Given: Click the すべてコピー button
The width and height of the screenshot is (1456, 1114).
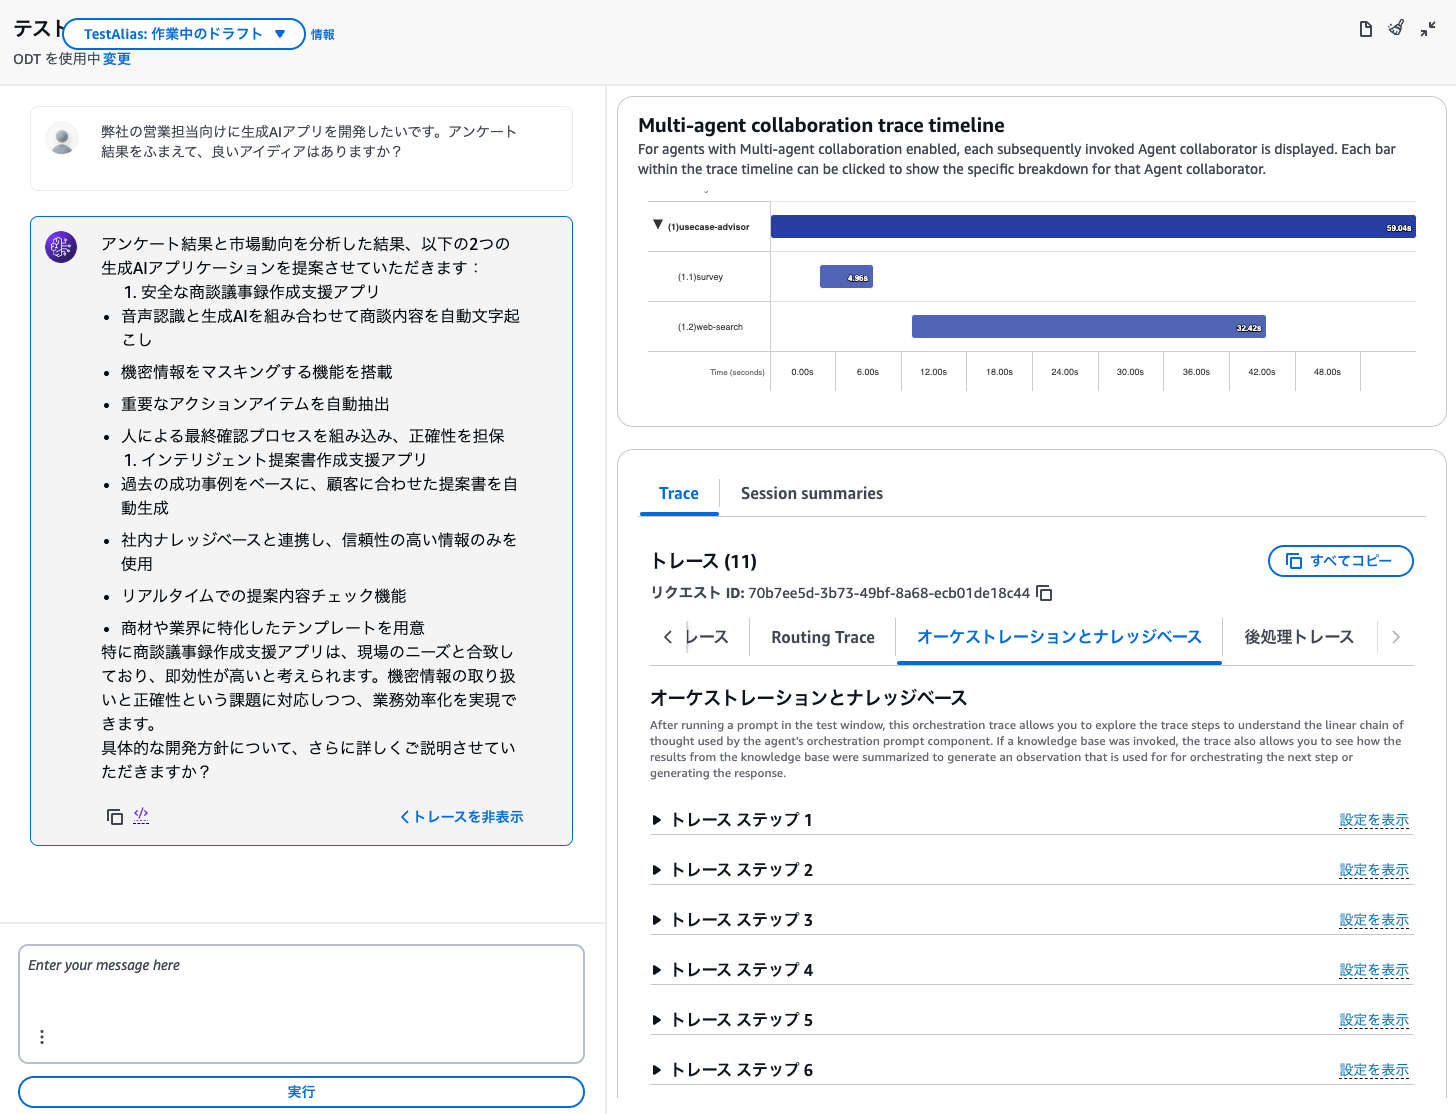Looking at the screenshot, I should [1340, 561].
